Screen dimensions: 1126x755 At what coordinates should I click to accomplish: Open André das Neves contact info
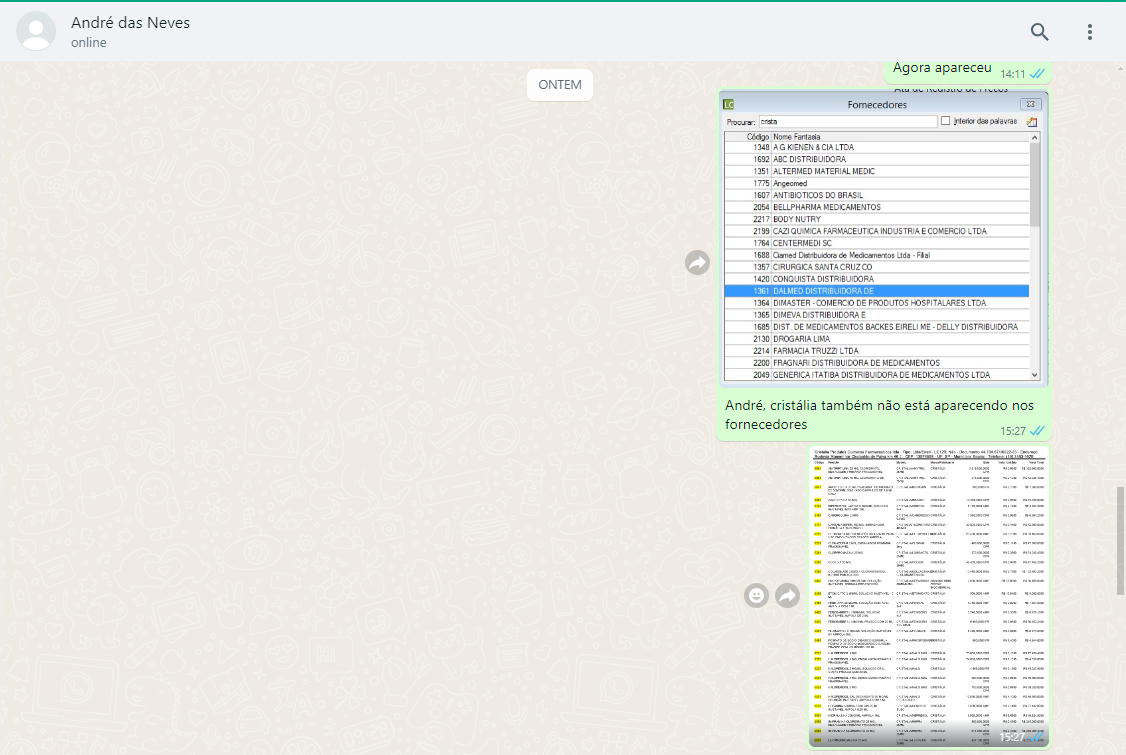pyautogui.click(x=130, y=23)
